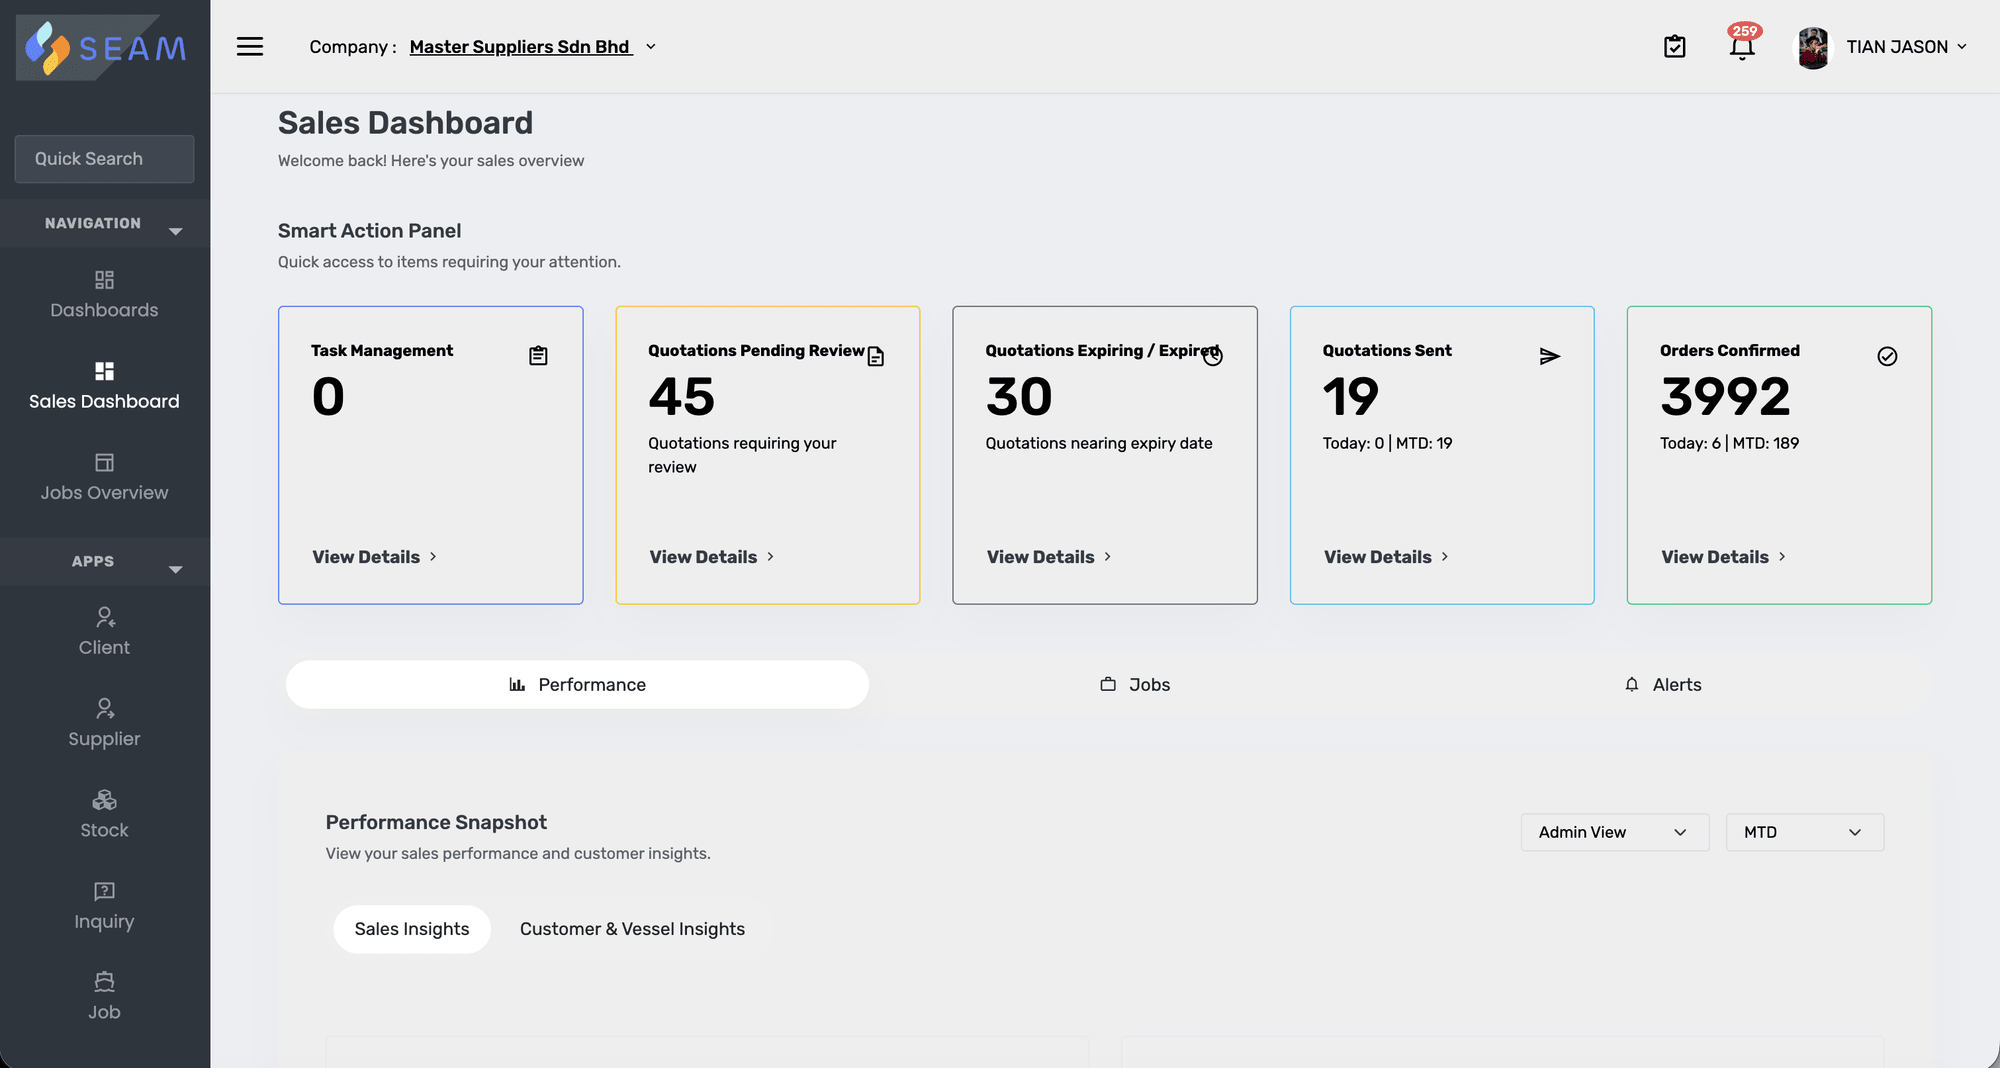The width and height of the screenshot is (2000, 1068).
Task: Open the company selector dropdown arrow
Action: pyautogui.click(x=651, y=47)
